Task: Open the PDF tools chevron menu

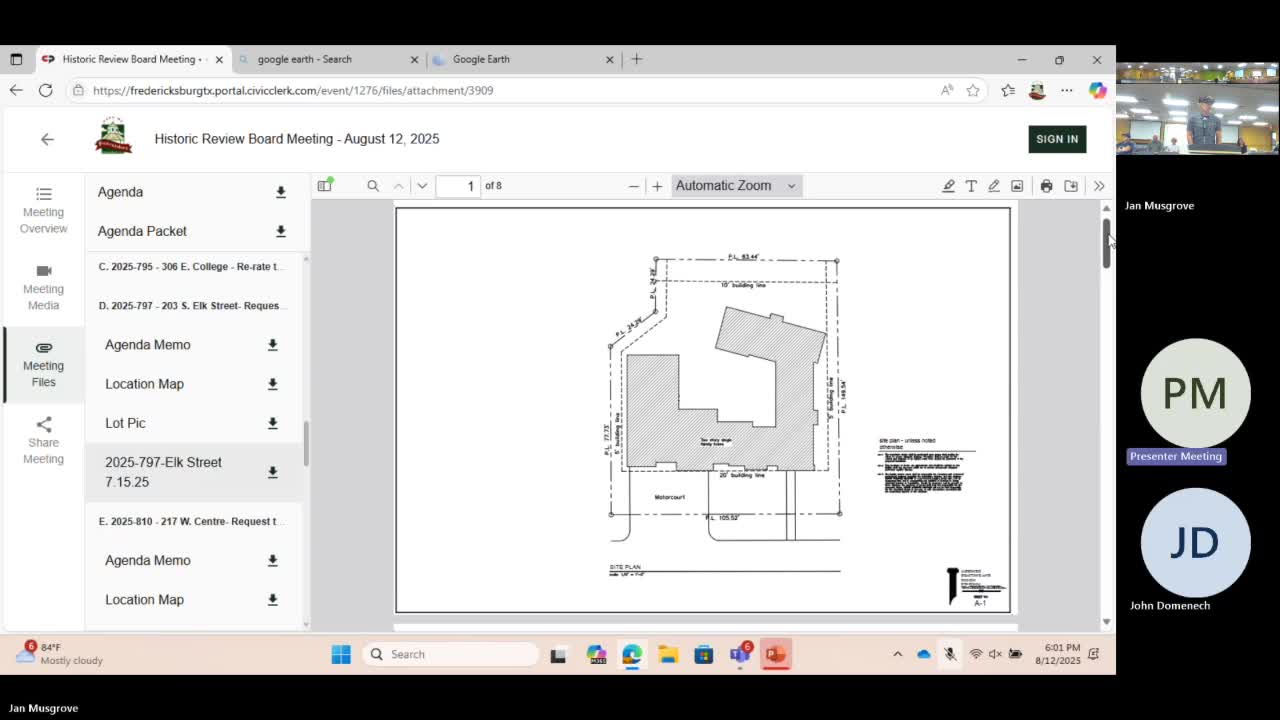Action: click(x=1099, y=186)
